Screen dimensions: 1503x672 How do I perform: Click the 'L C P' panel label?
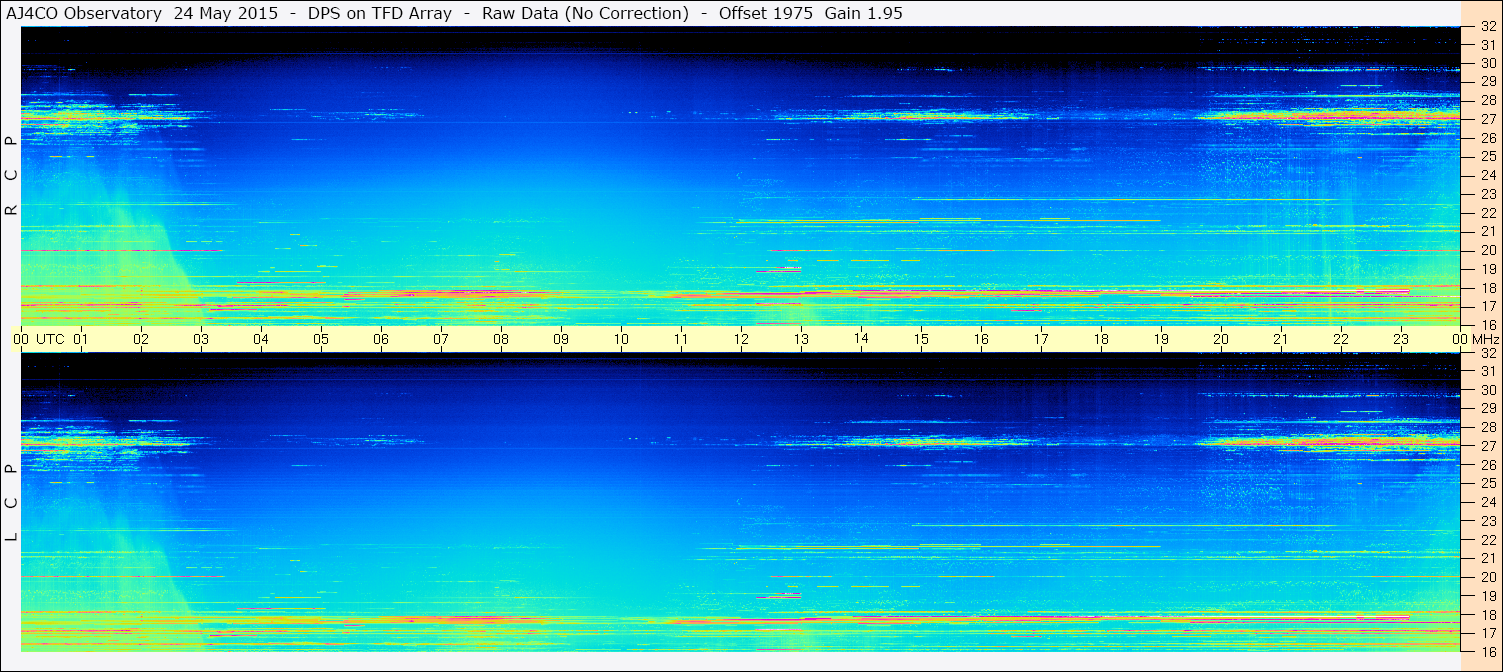coord(12,504)
